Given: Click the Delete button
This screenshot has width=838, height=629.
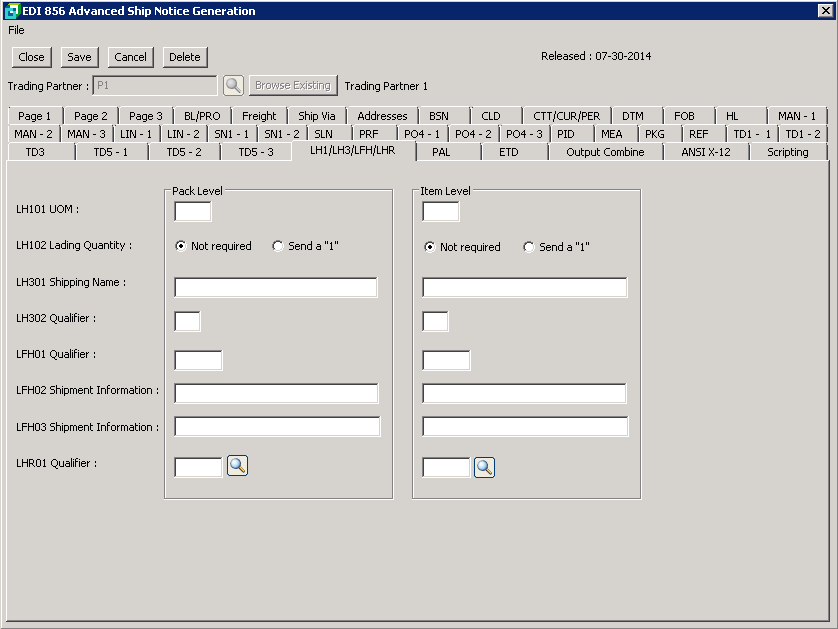Looking at the screenshot, I should [184, 57].
